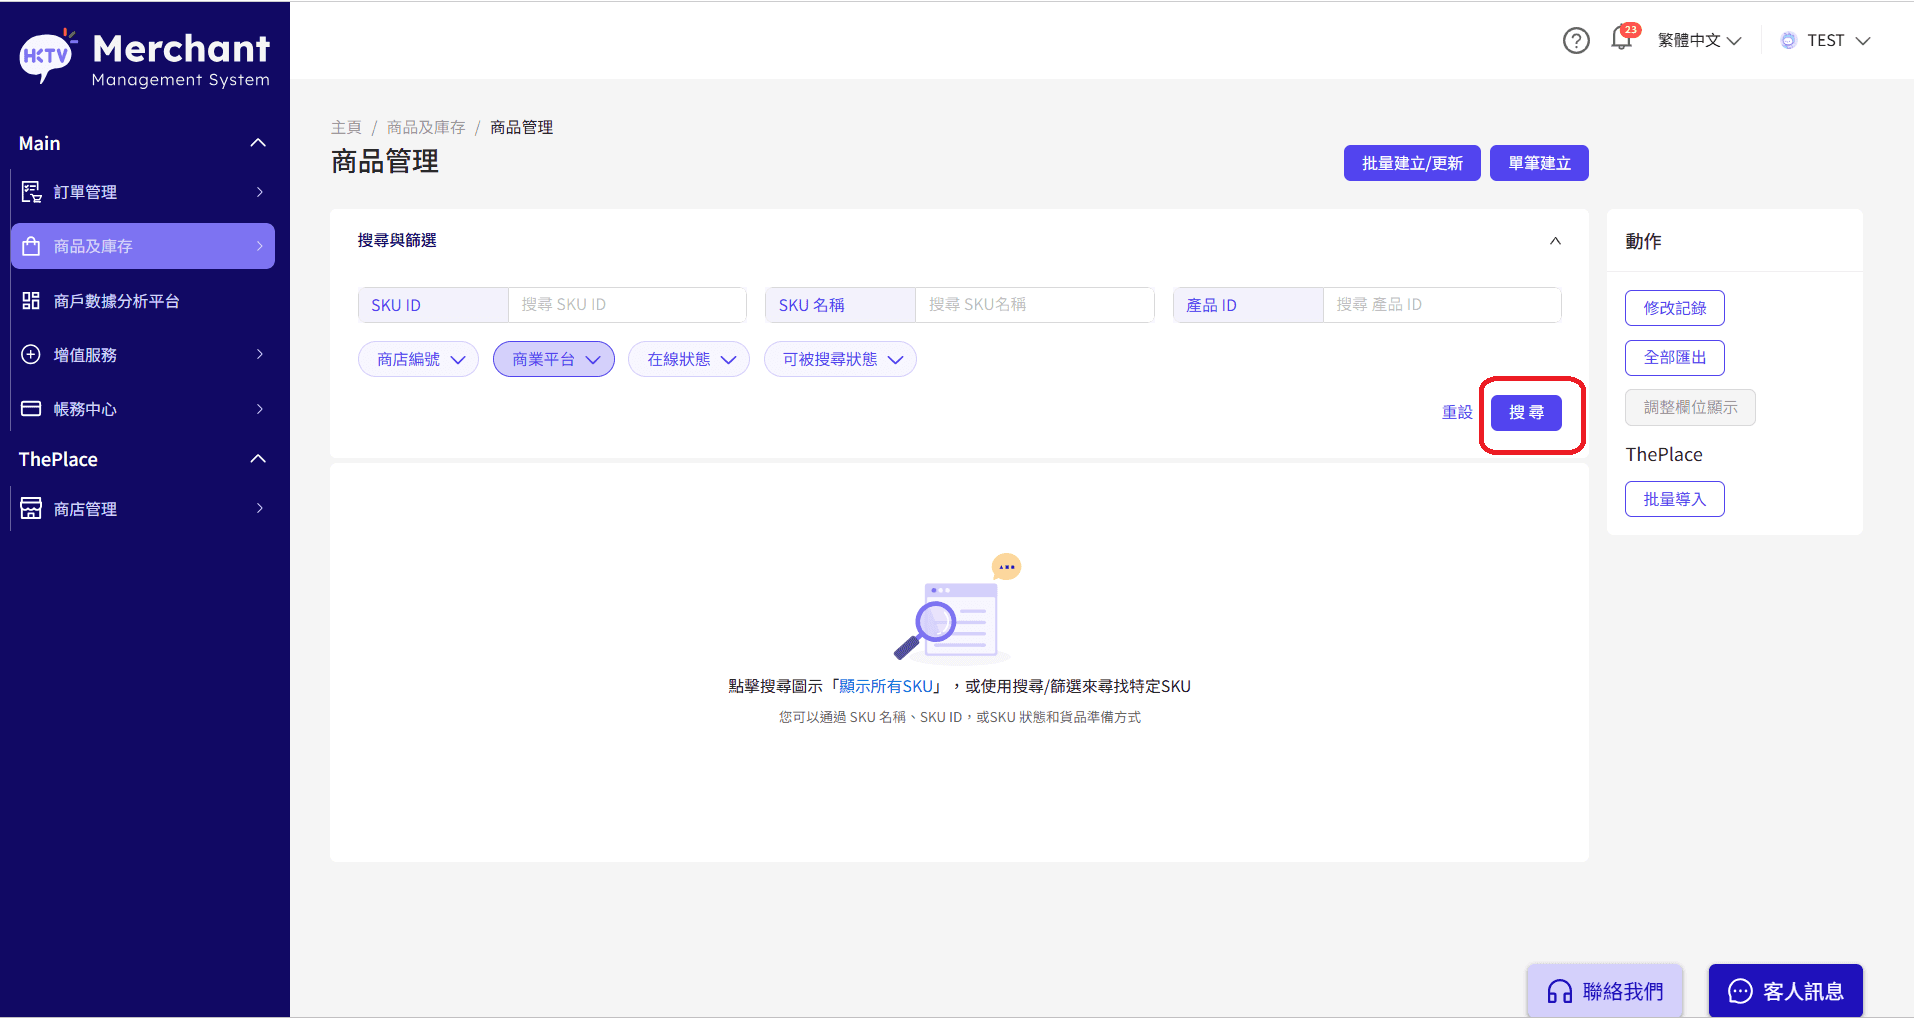Click the 批量建立/更新 button
This screenshot has height=1018, width=1914.
pos(1412,163)
